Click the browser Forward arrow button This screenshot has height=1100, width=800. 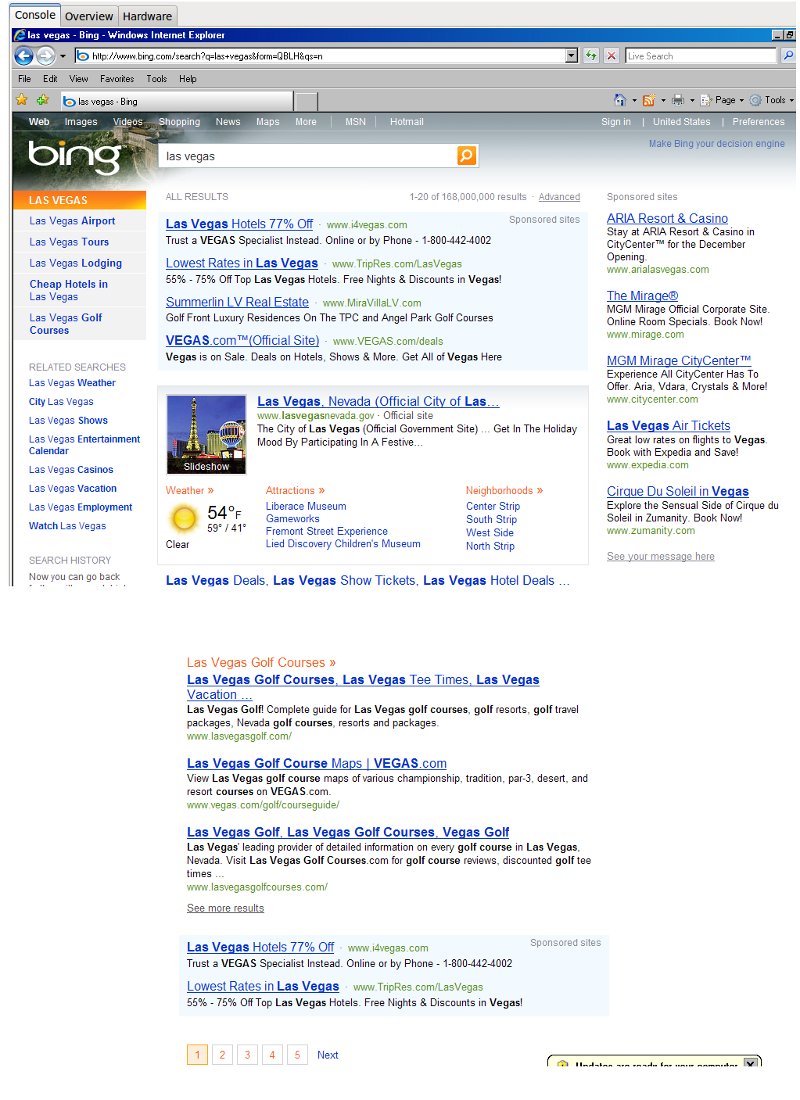[x=46, y=56]
